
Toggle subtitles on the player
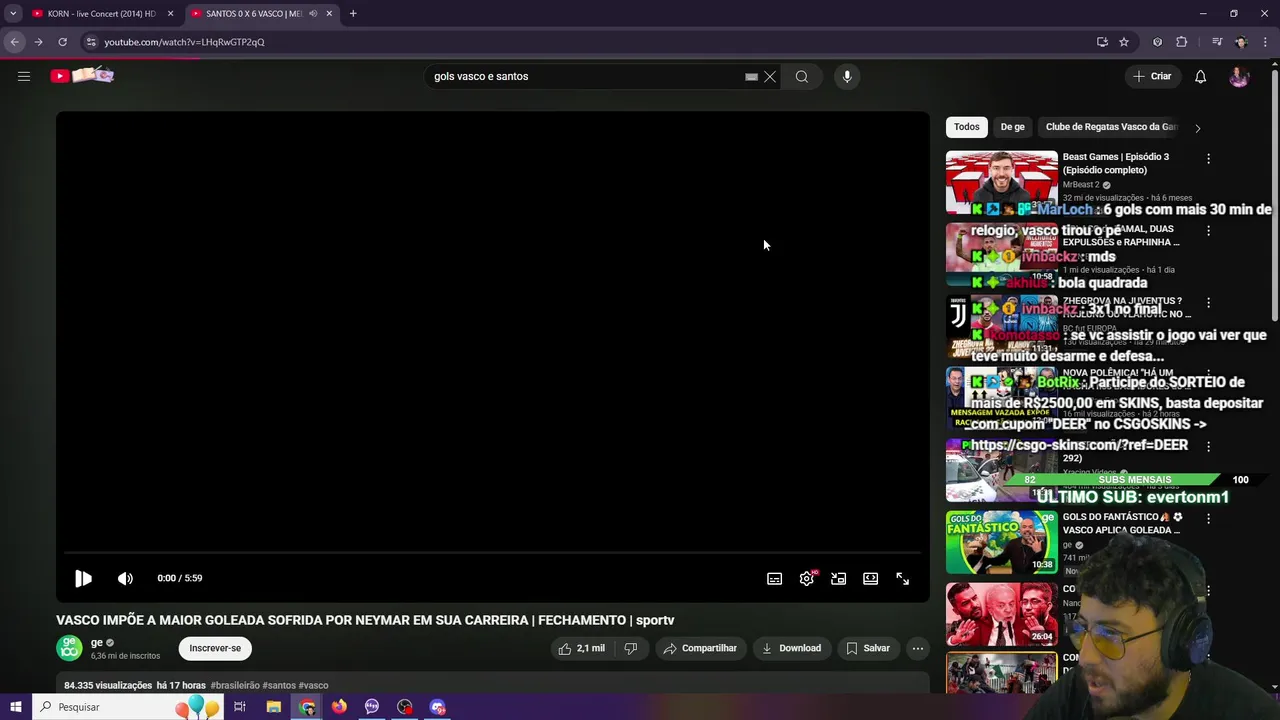(774, 578)
